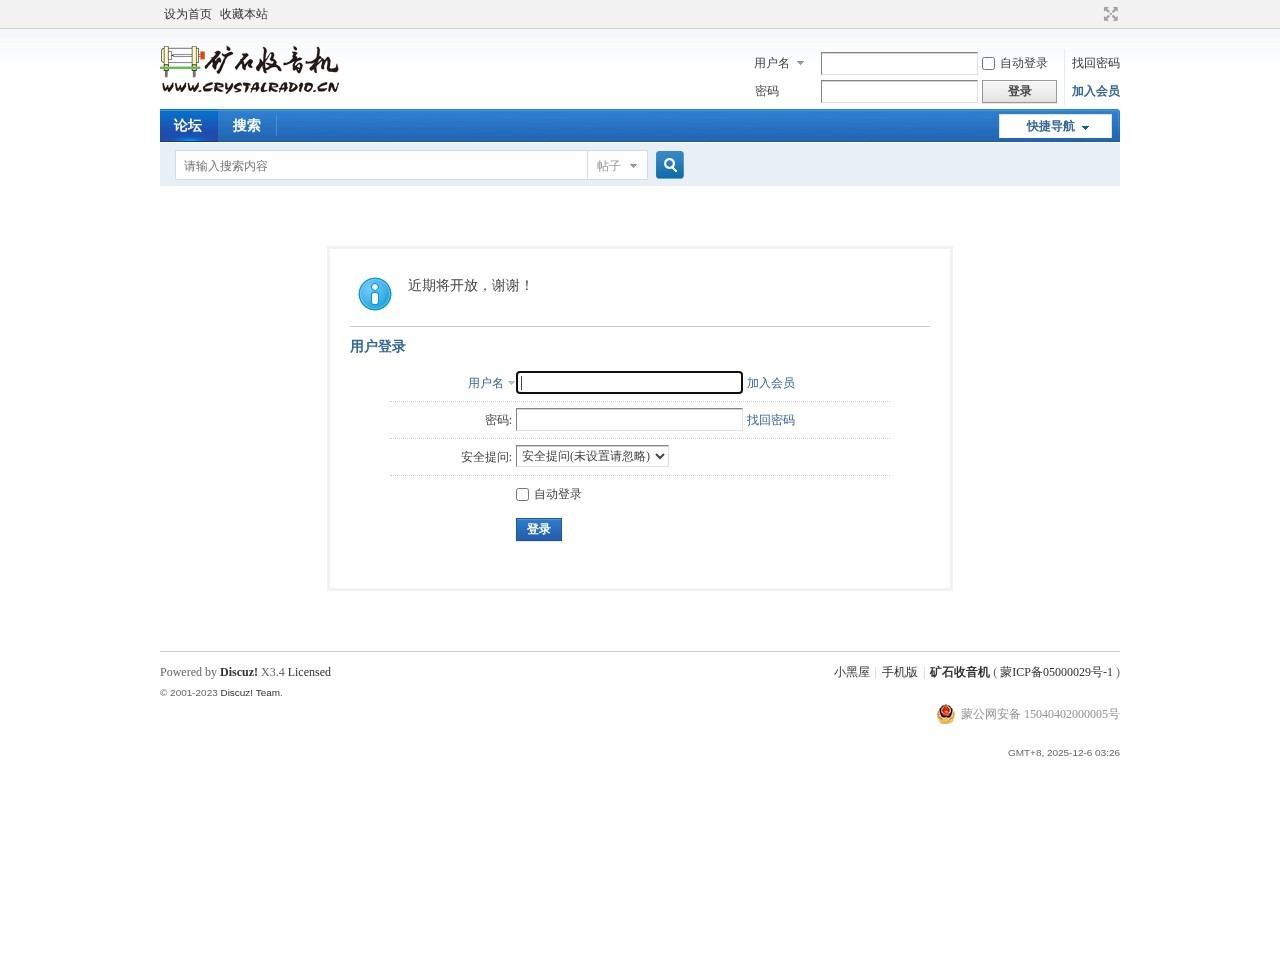Open the 搜索 navigation tab
Viewport: 1280px width, 960px height.
point(246,126)
